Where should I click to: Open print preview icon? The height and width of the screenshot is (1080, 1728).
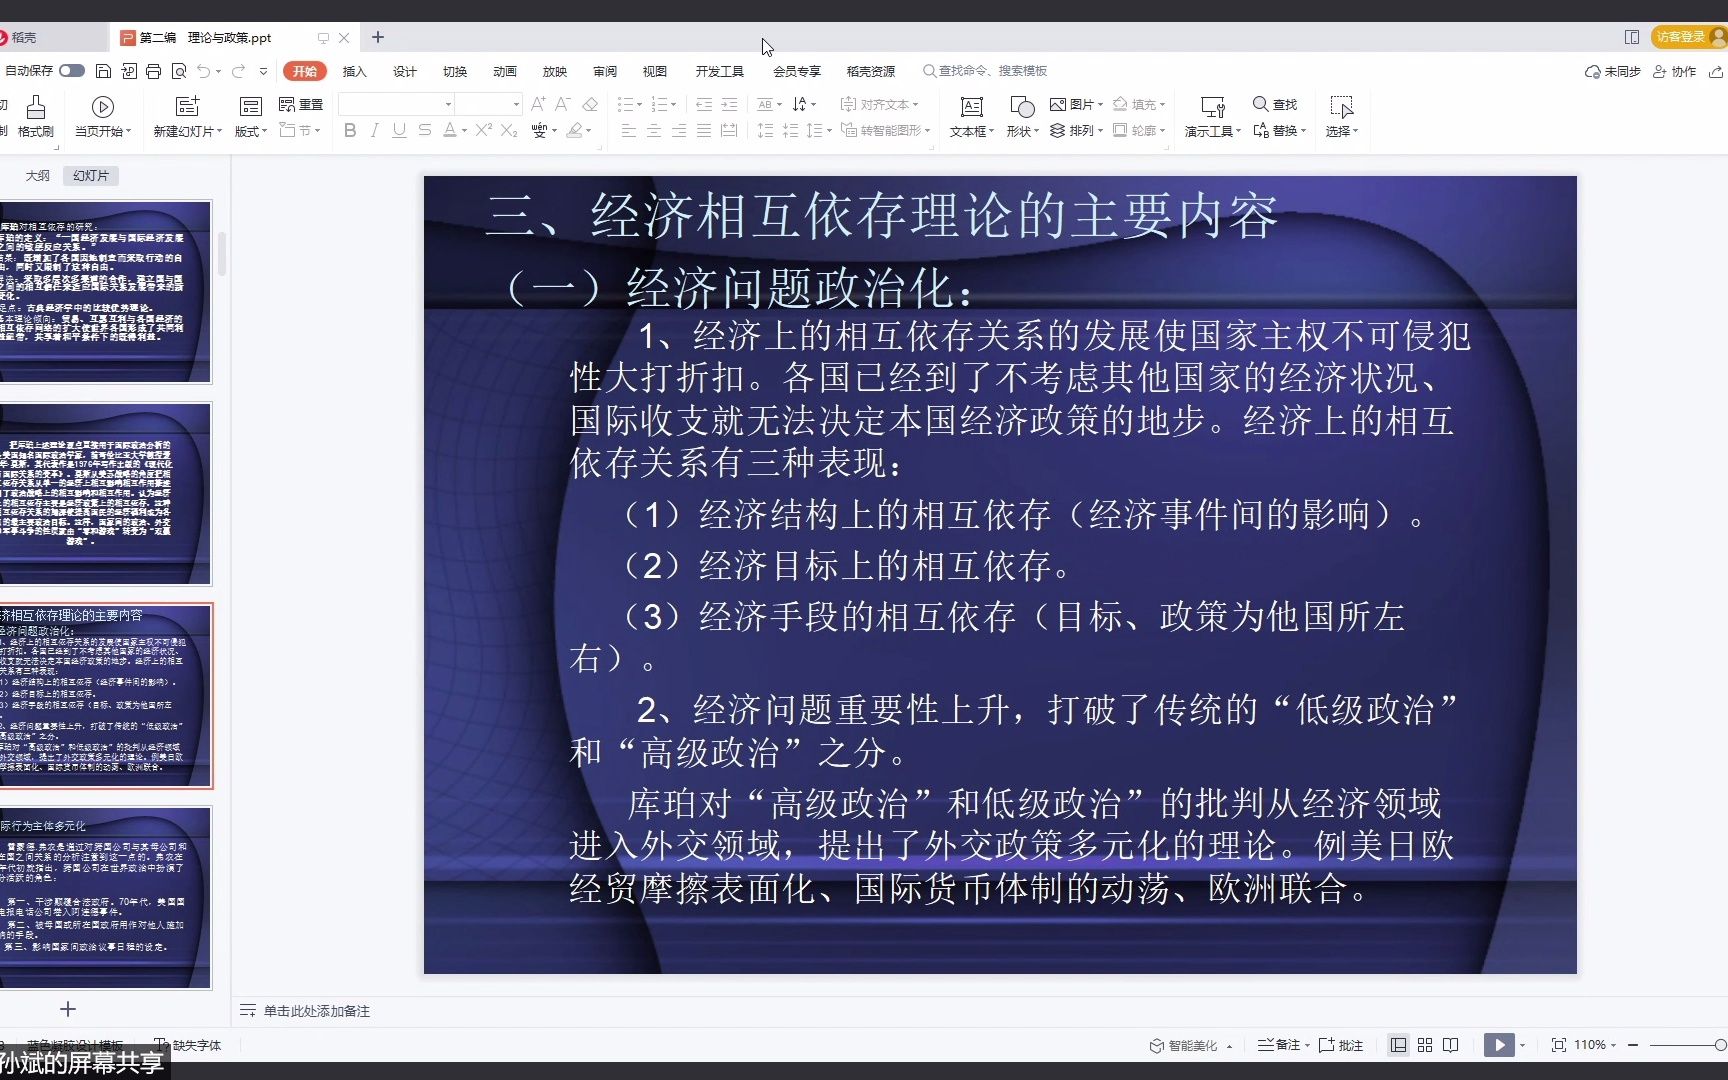click(179, 71)
